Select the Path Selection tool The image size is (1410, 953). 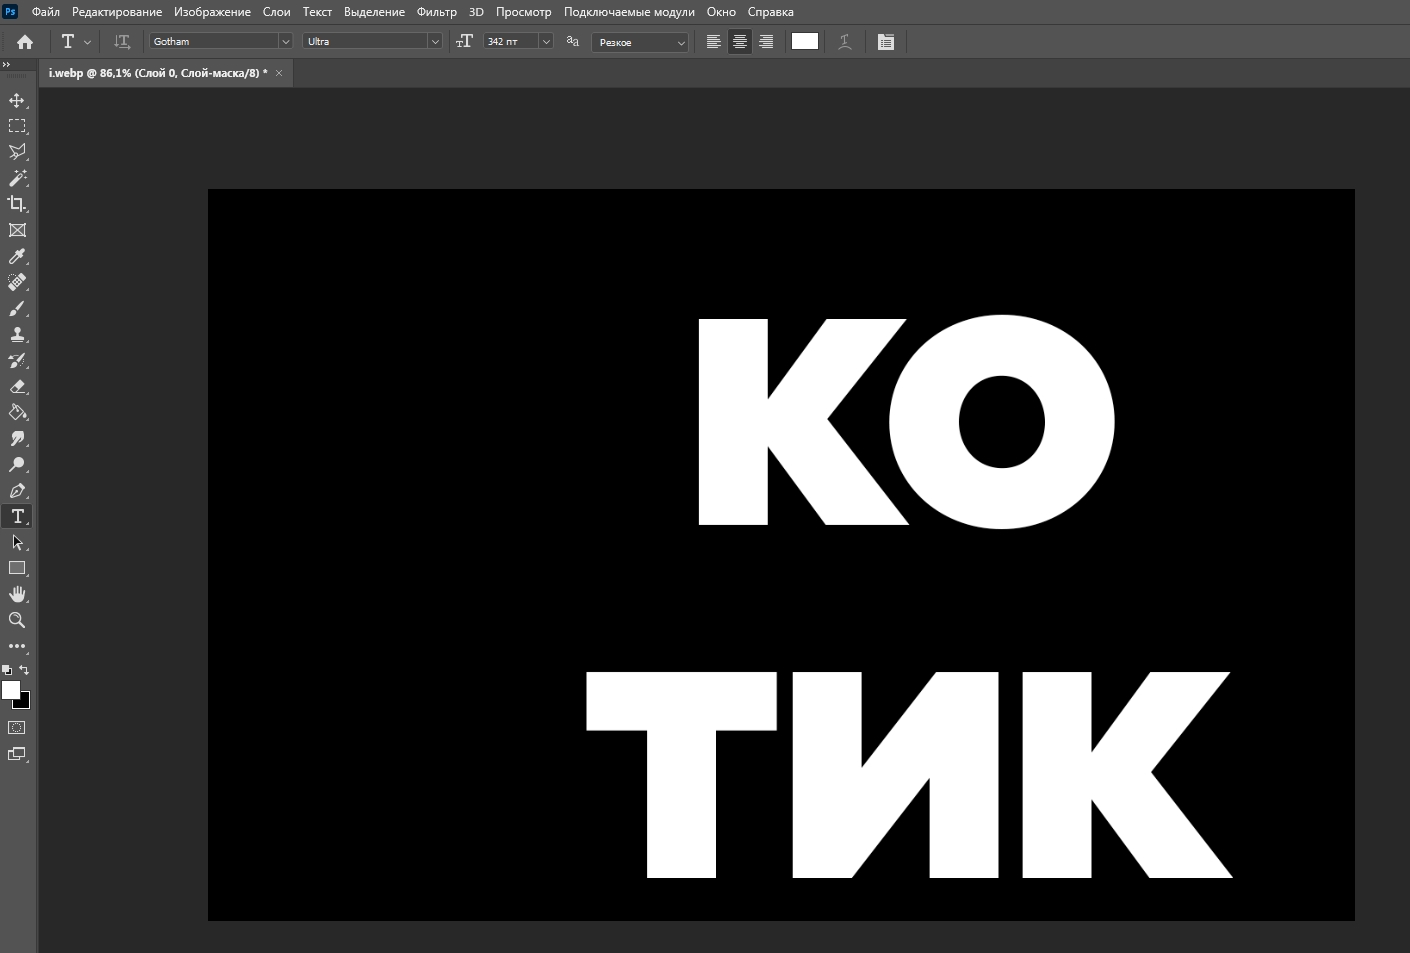(x=17, y=542)
